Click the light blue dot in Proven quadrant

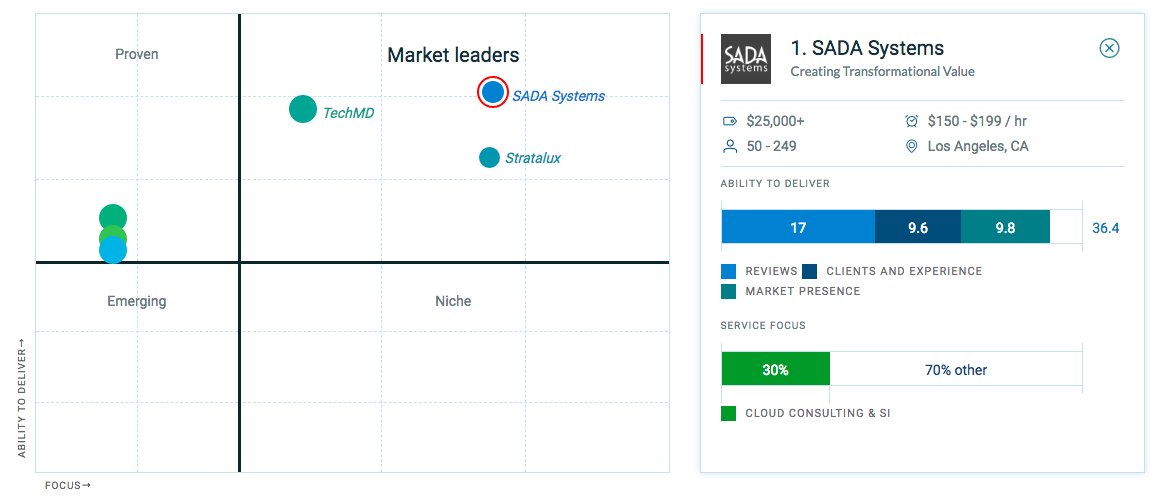pyautogui.click(x=113, y=250)
